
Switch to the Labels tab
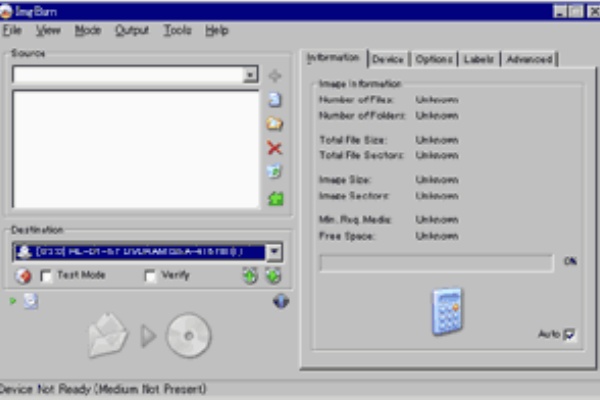478,59
